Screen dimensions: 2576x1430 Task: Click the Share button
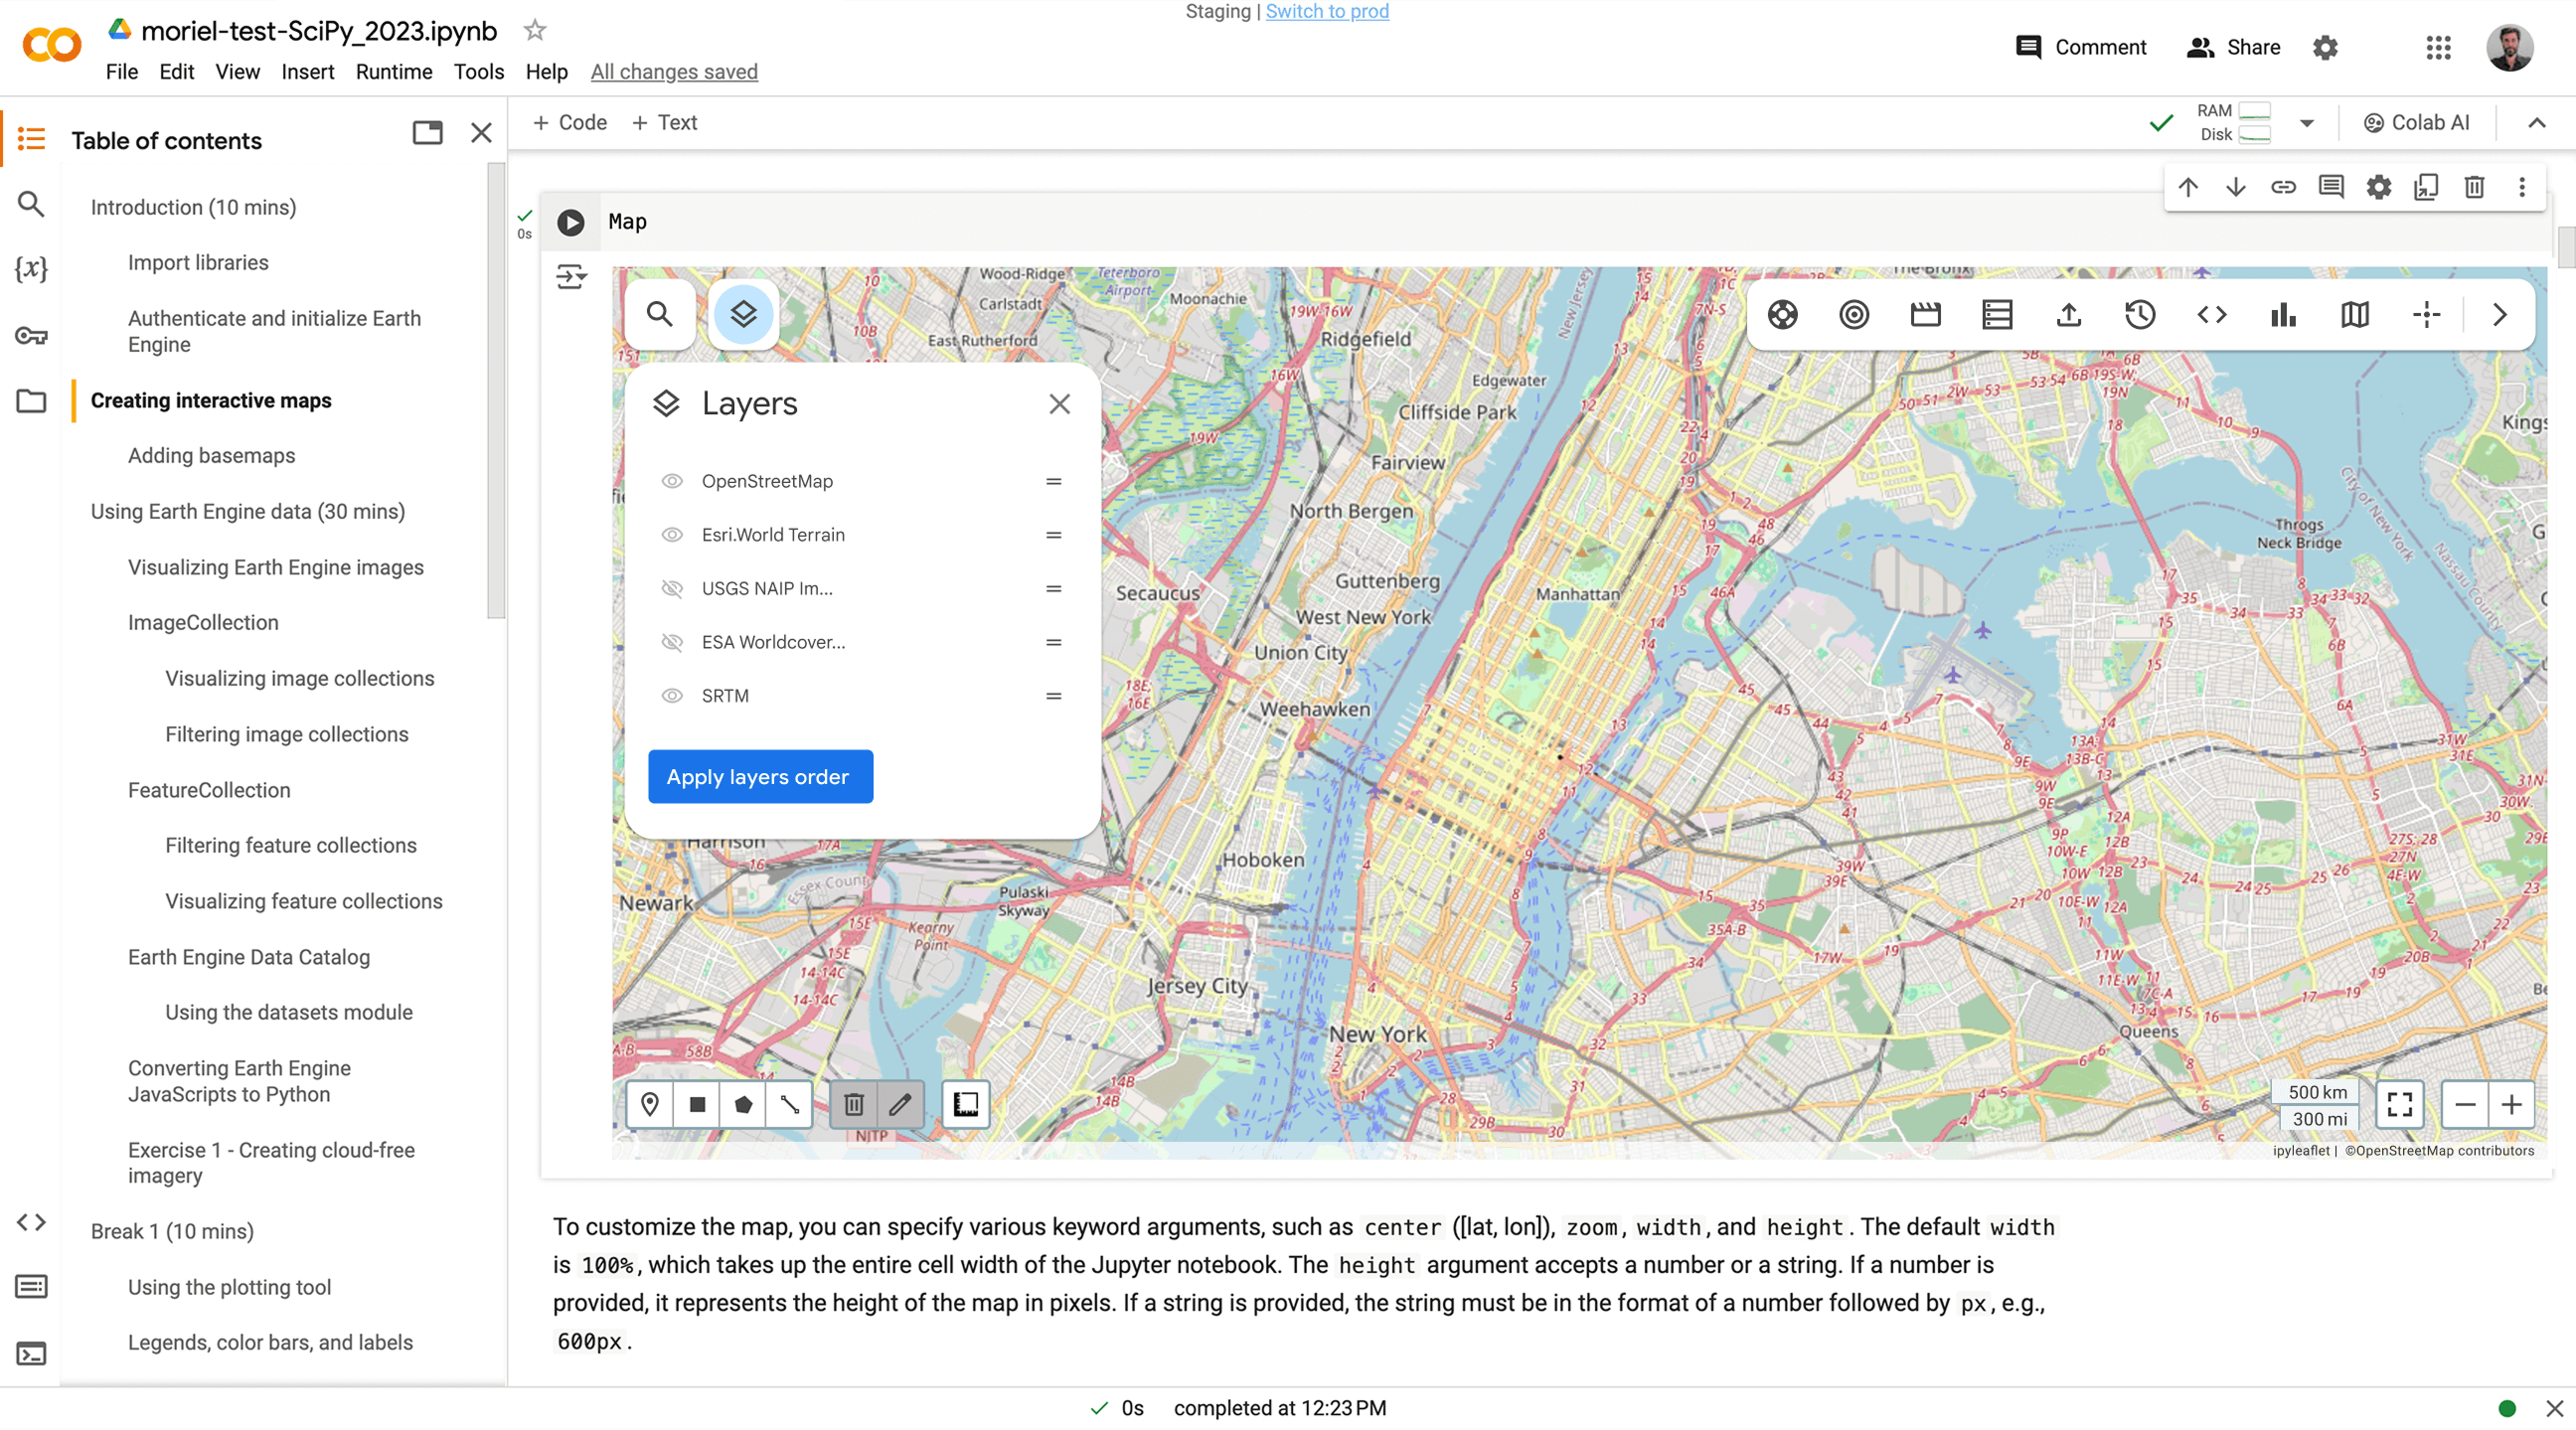coord(2233,47)
